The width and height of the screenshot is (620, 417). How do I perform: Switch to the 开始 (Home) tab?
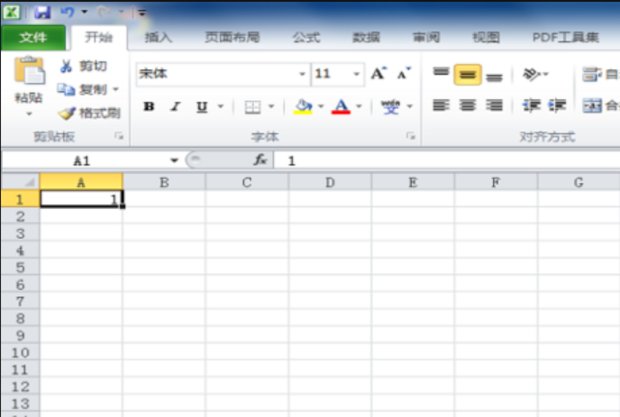pyautogui.click(x=99, y=38)
